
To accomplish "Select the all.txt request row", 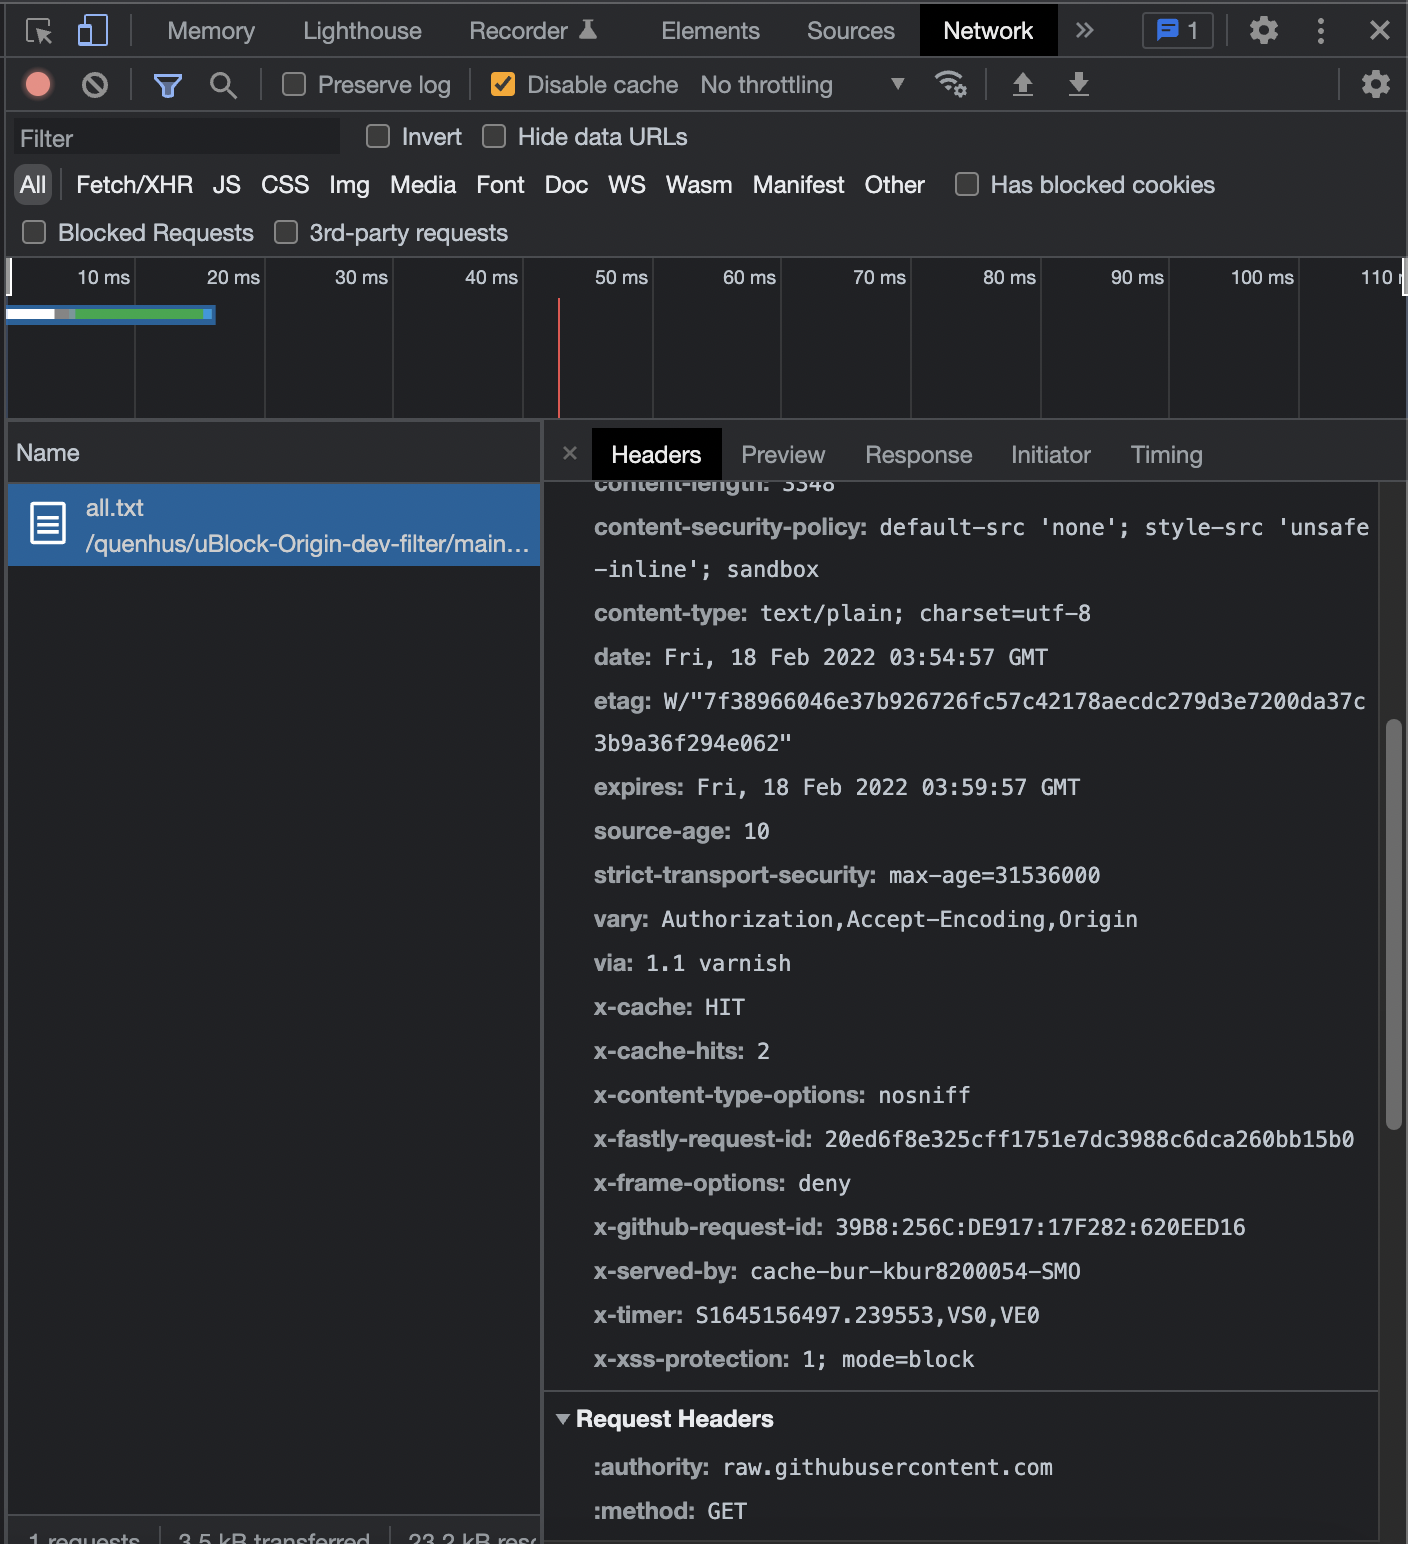I will [x=274, y=525].
